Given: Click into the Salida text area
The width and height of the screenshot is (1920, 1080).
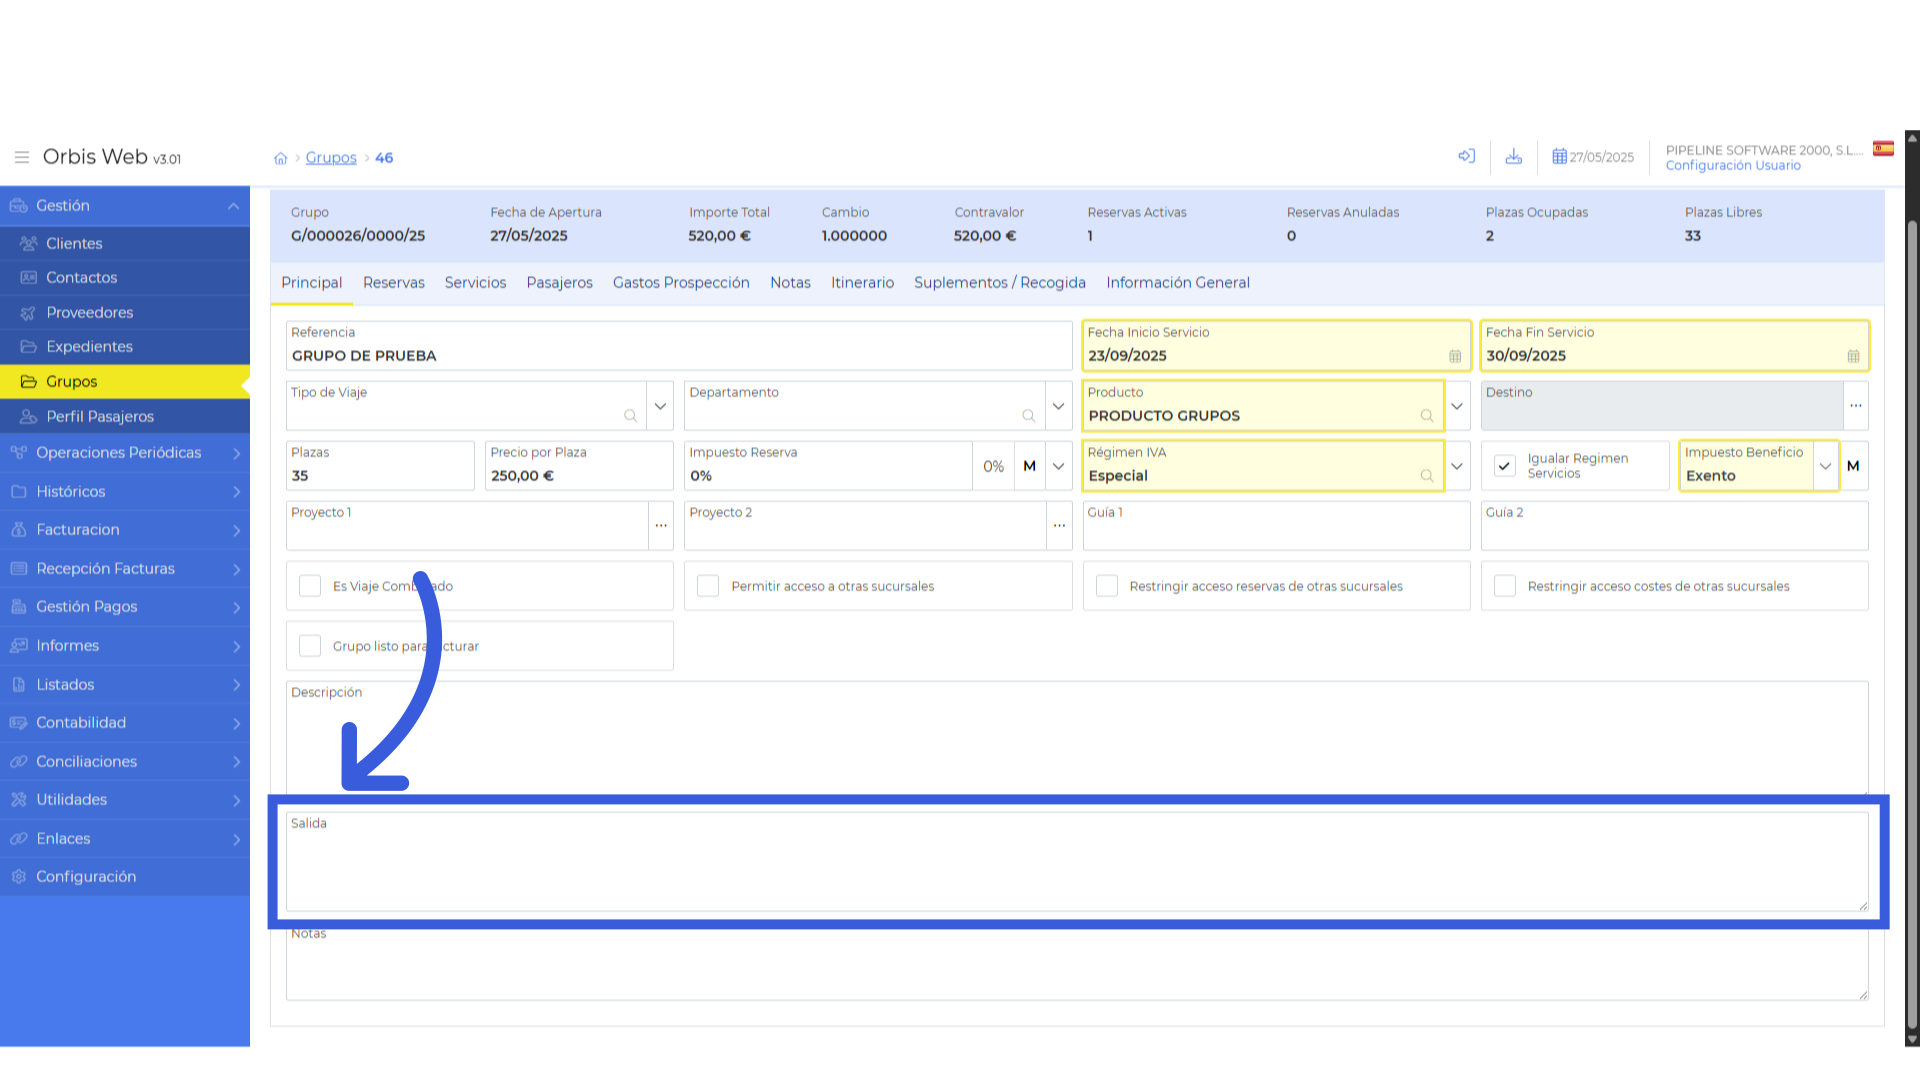Looking at the screenshot, I should coord(1077,862).
